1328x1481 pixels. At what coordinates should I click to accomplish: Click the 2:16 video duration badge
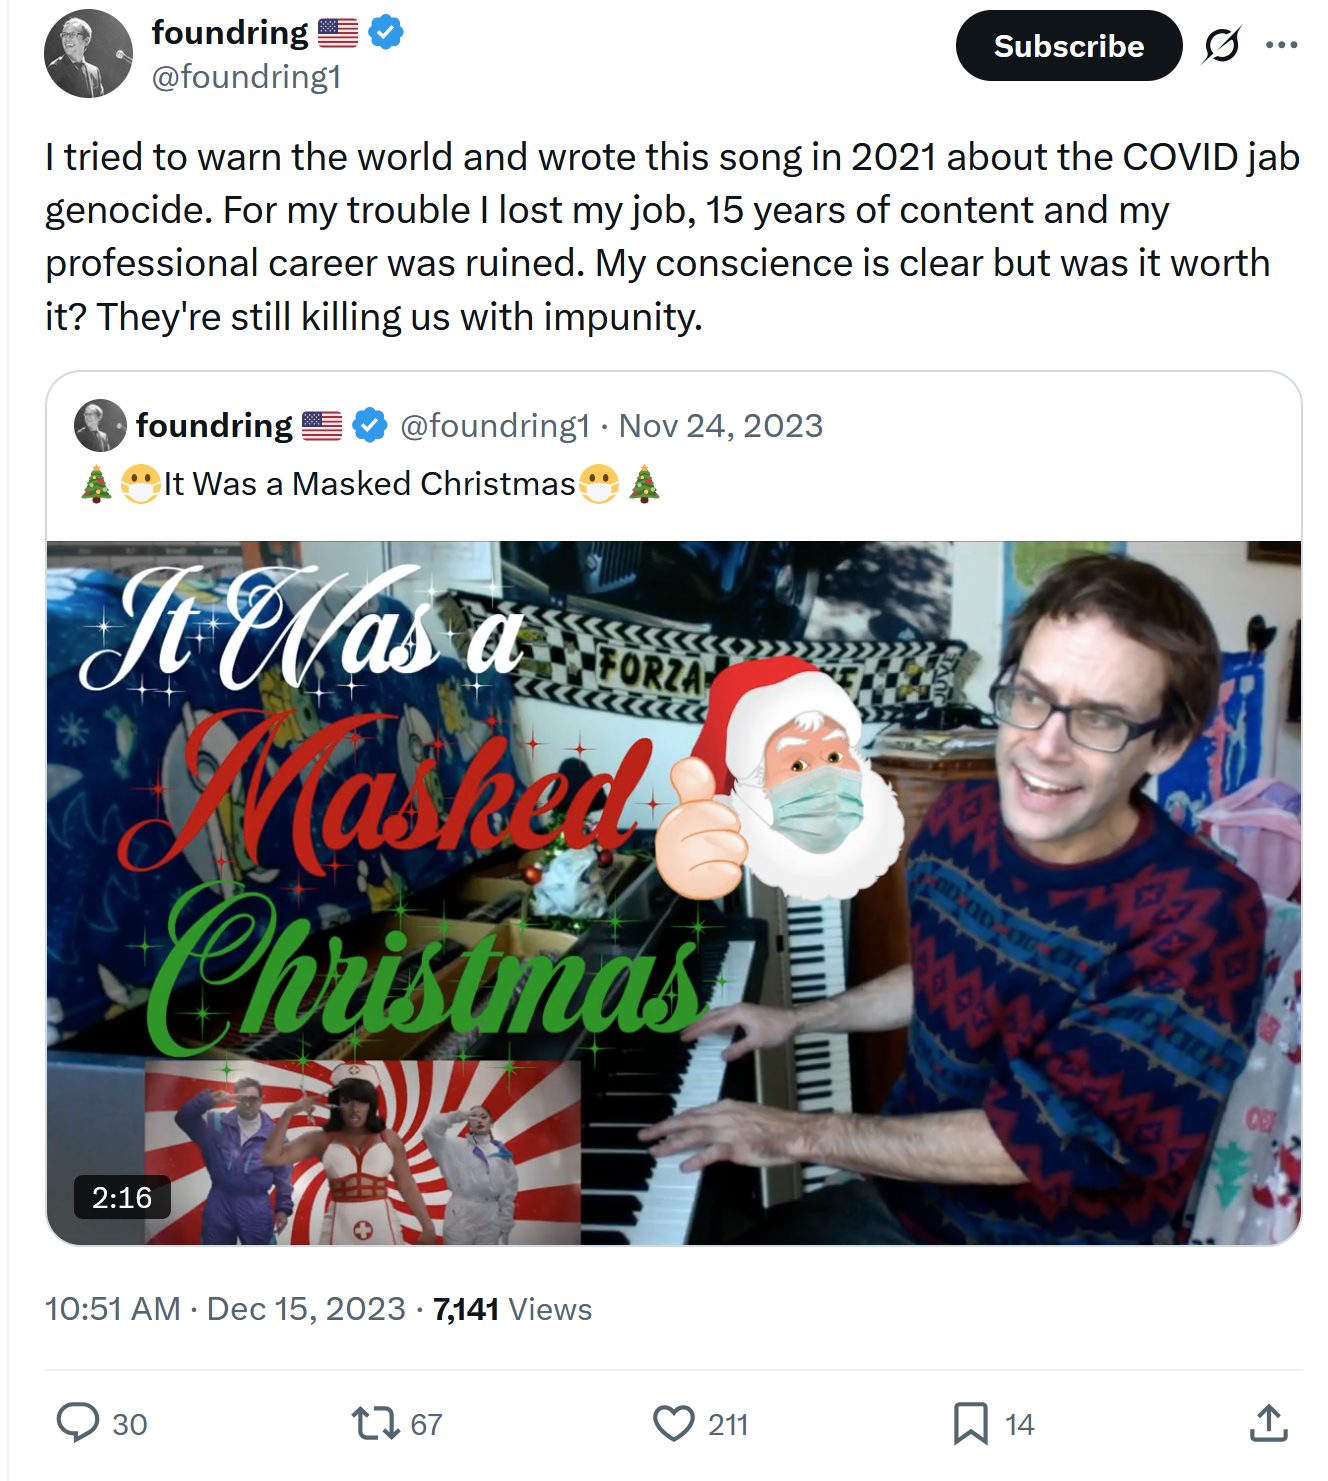122,1197
